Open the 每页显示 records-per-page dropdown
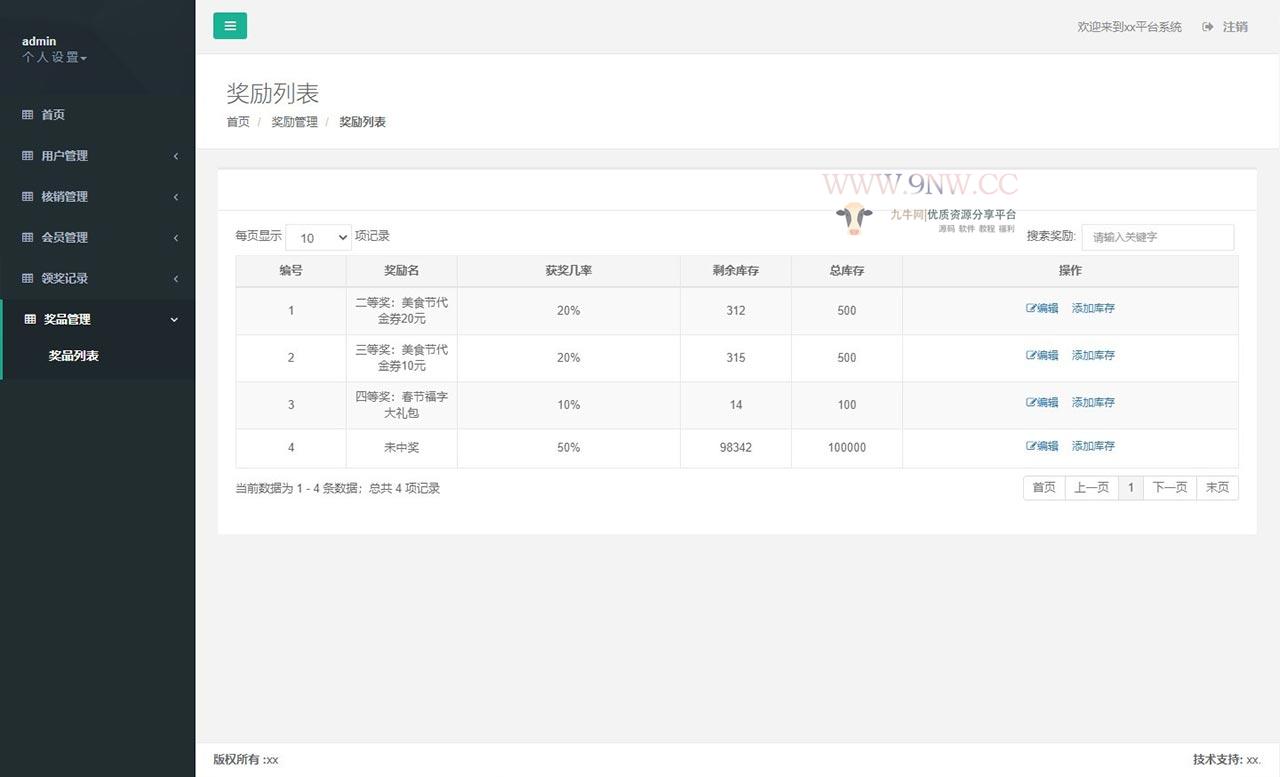The height and width of the screenshot is (777, 1280). tap(319, 237)
